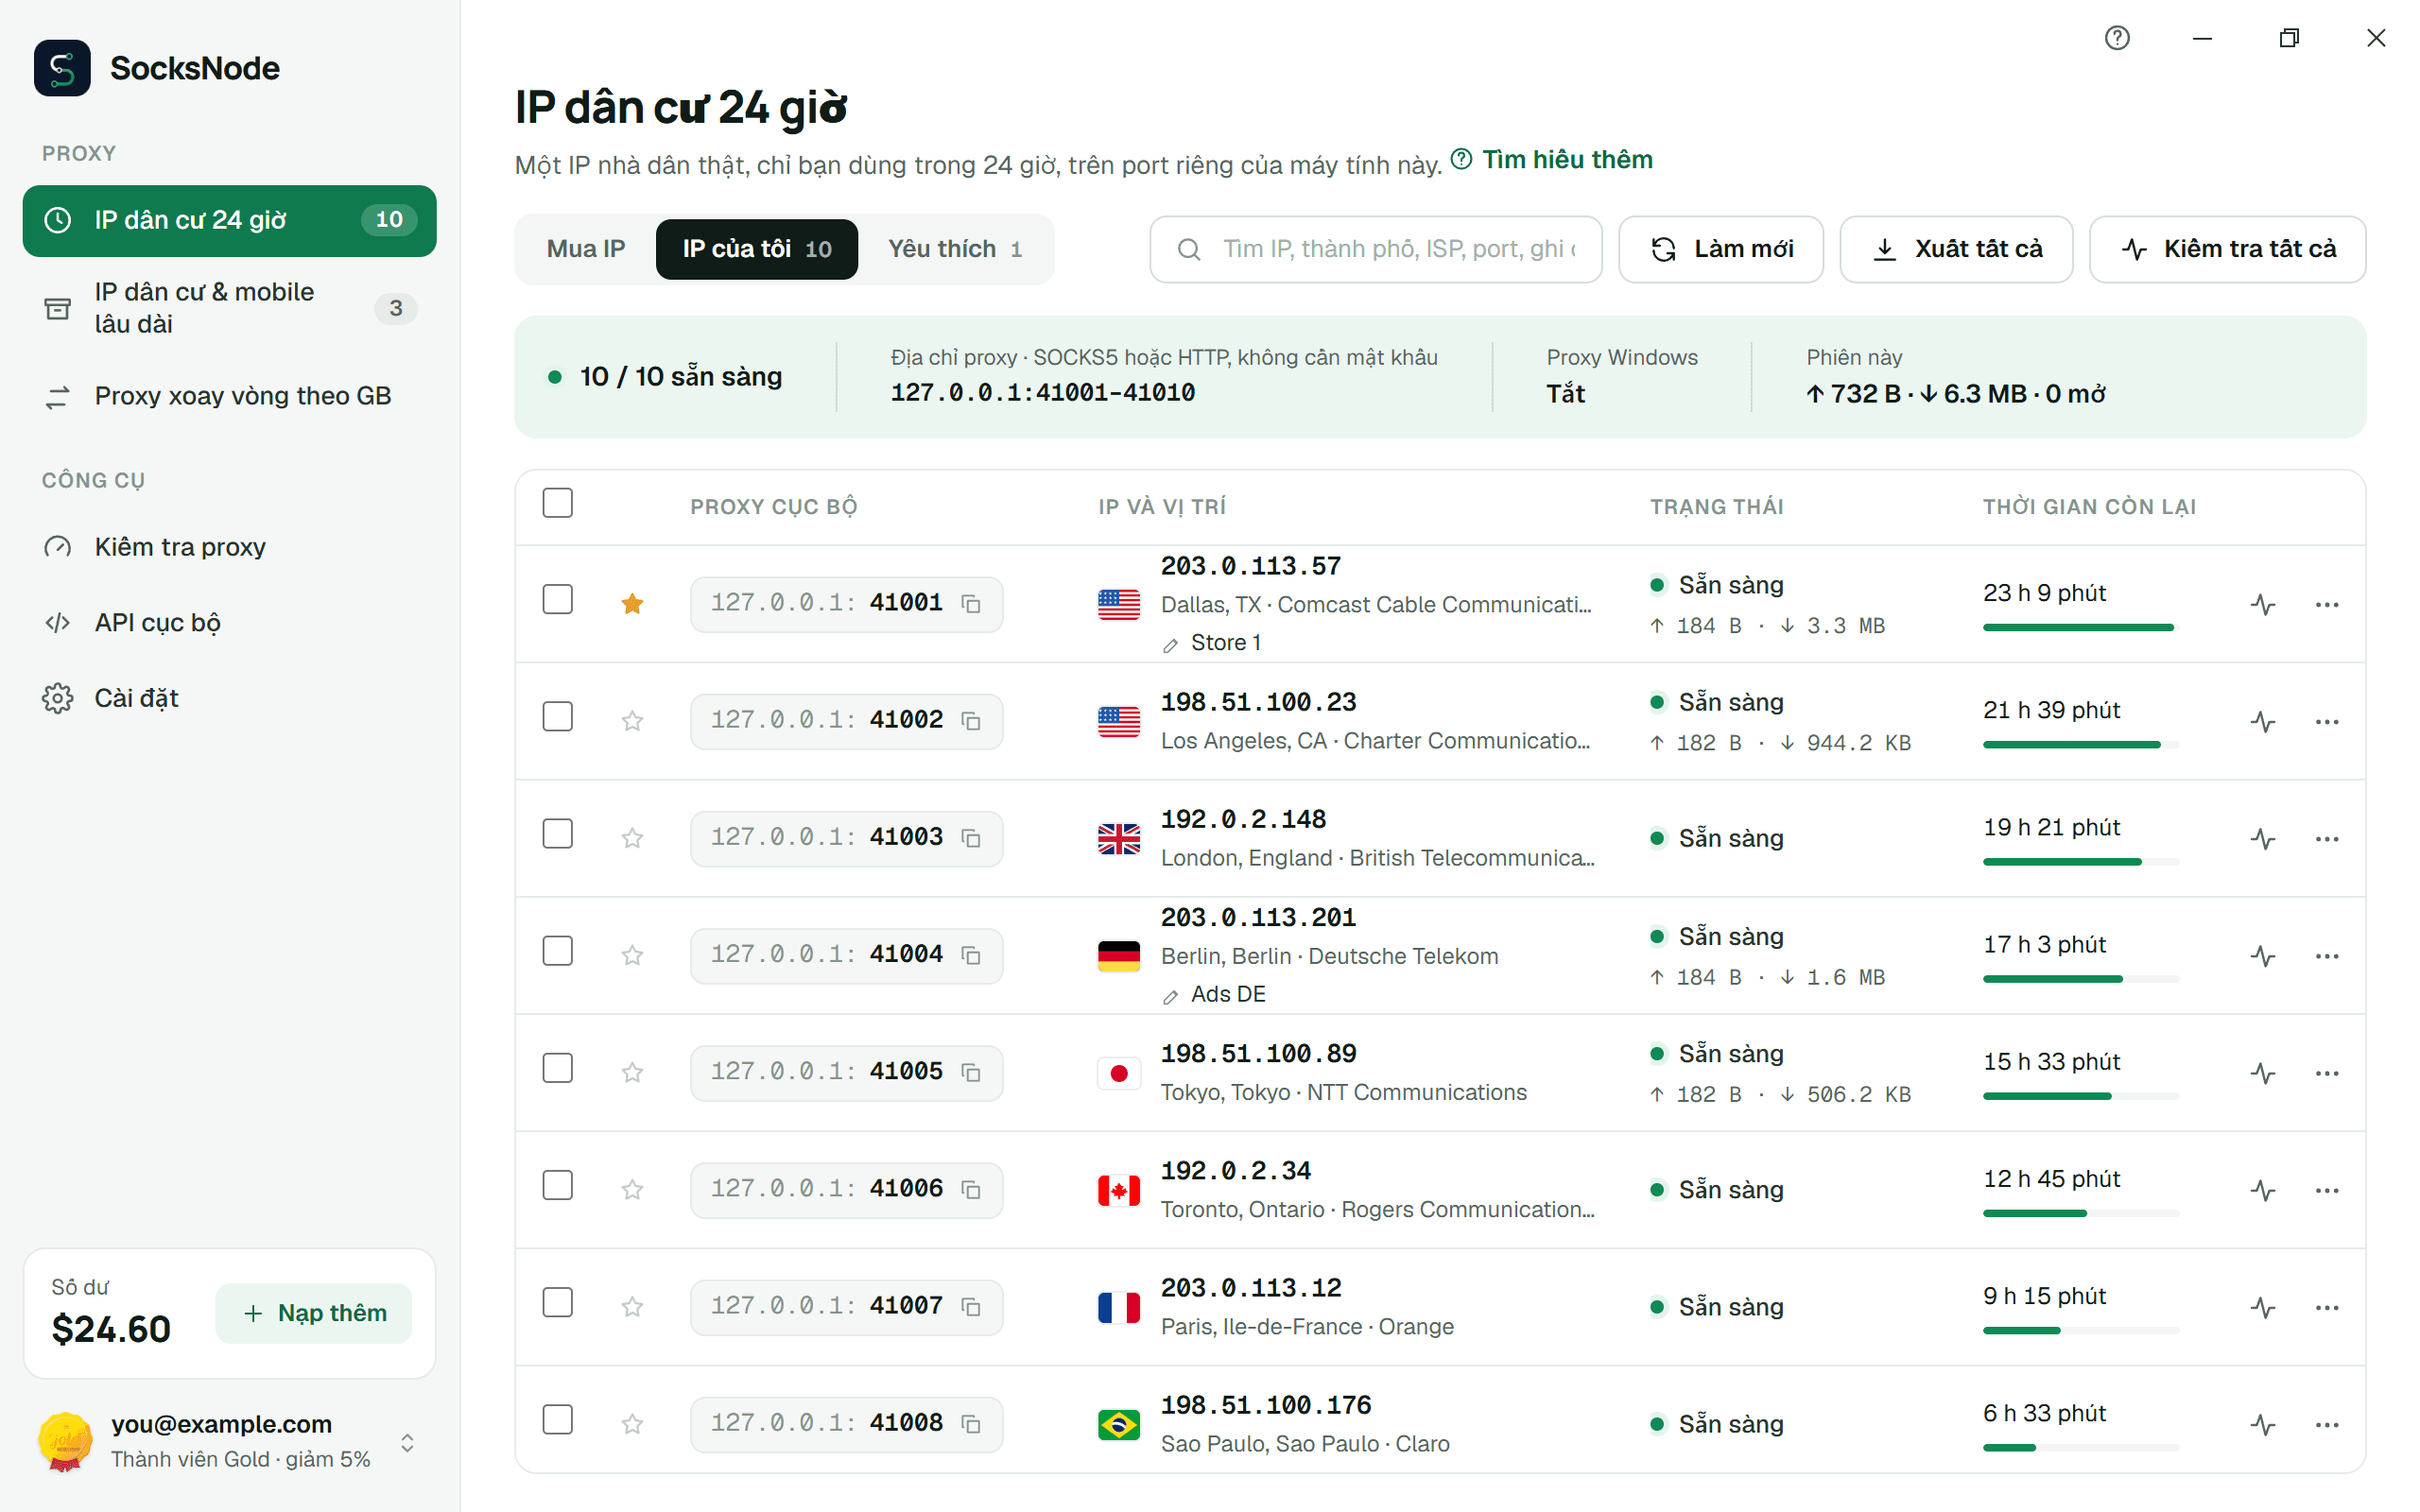Tick the checkbox for the 41005 row
This screenshot has width=2420, height=1512.
[557, 1069]
